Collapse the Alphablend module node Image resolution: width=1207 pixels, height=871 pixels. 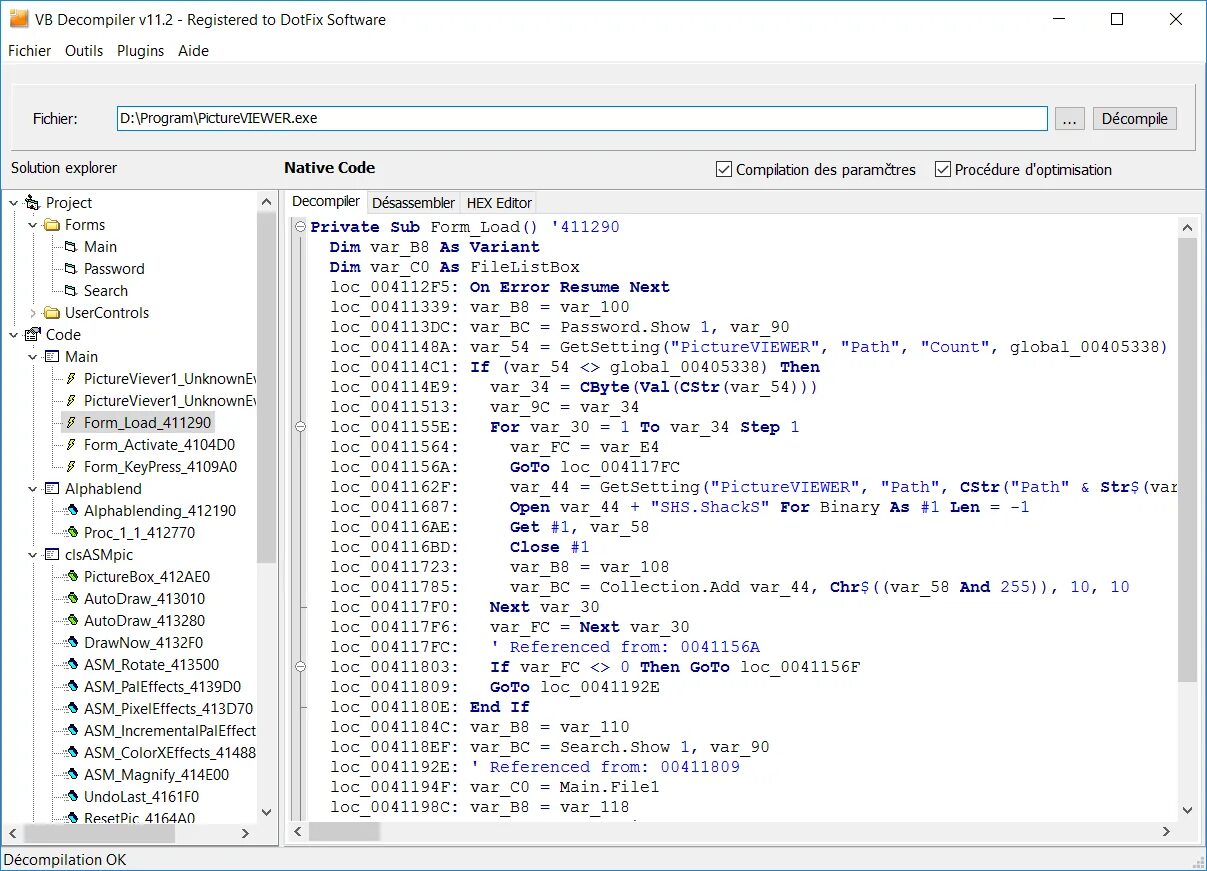pos(32,489)
